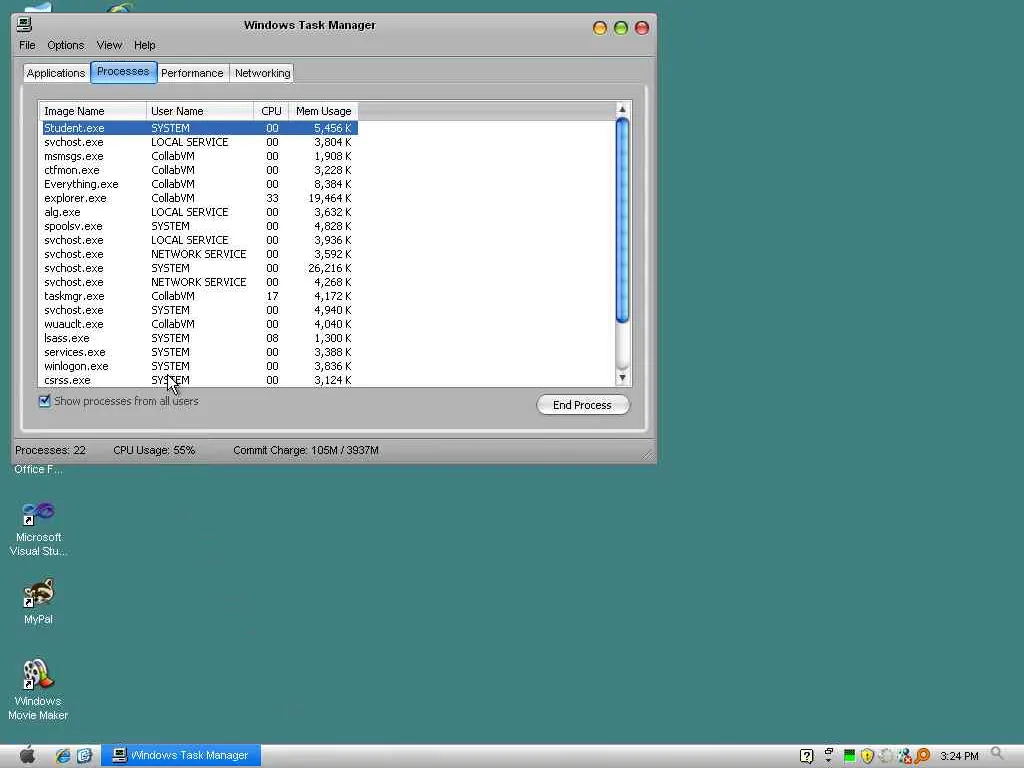Select the msmsgs.exe process
This screenshot has height=768, width=1024.
click(x=200, y=156)
